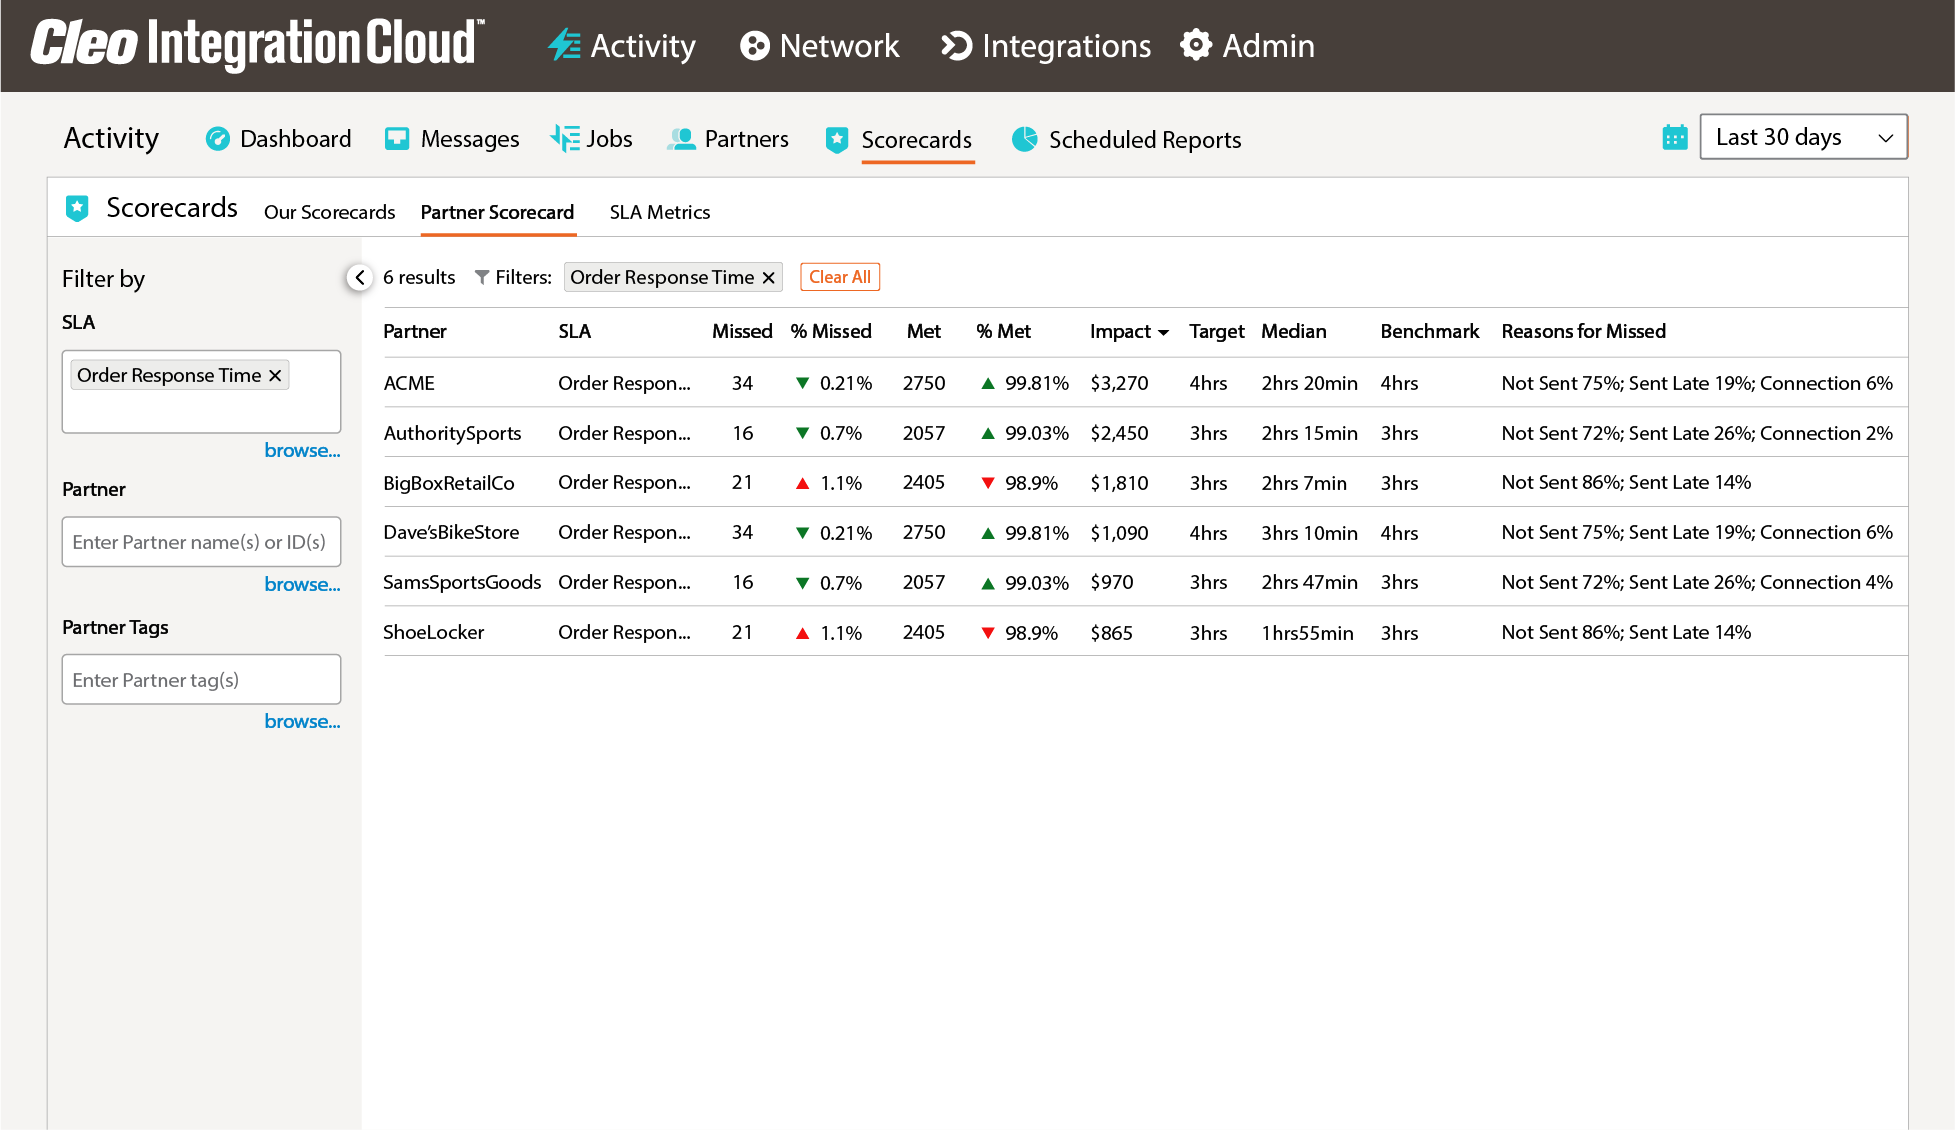Remove Order Response Time filter chip above table
The width and height of the screenshot is (1955, 1130).
[769, 278]
